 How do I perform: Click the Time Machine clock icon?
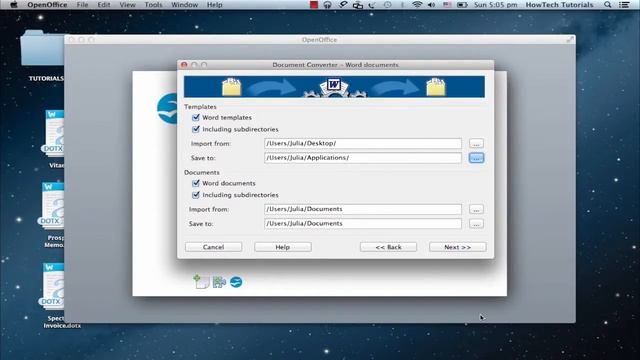click(387, 5)
